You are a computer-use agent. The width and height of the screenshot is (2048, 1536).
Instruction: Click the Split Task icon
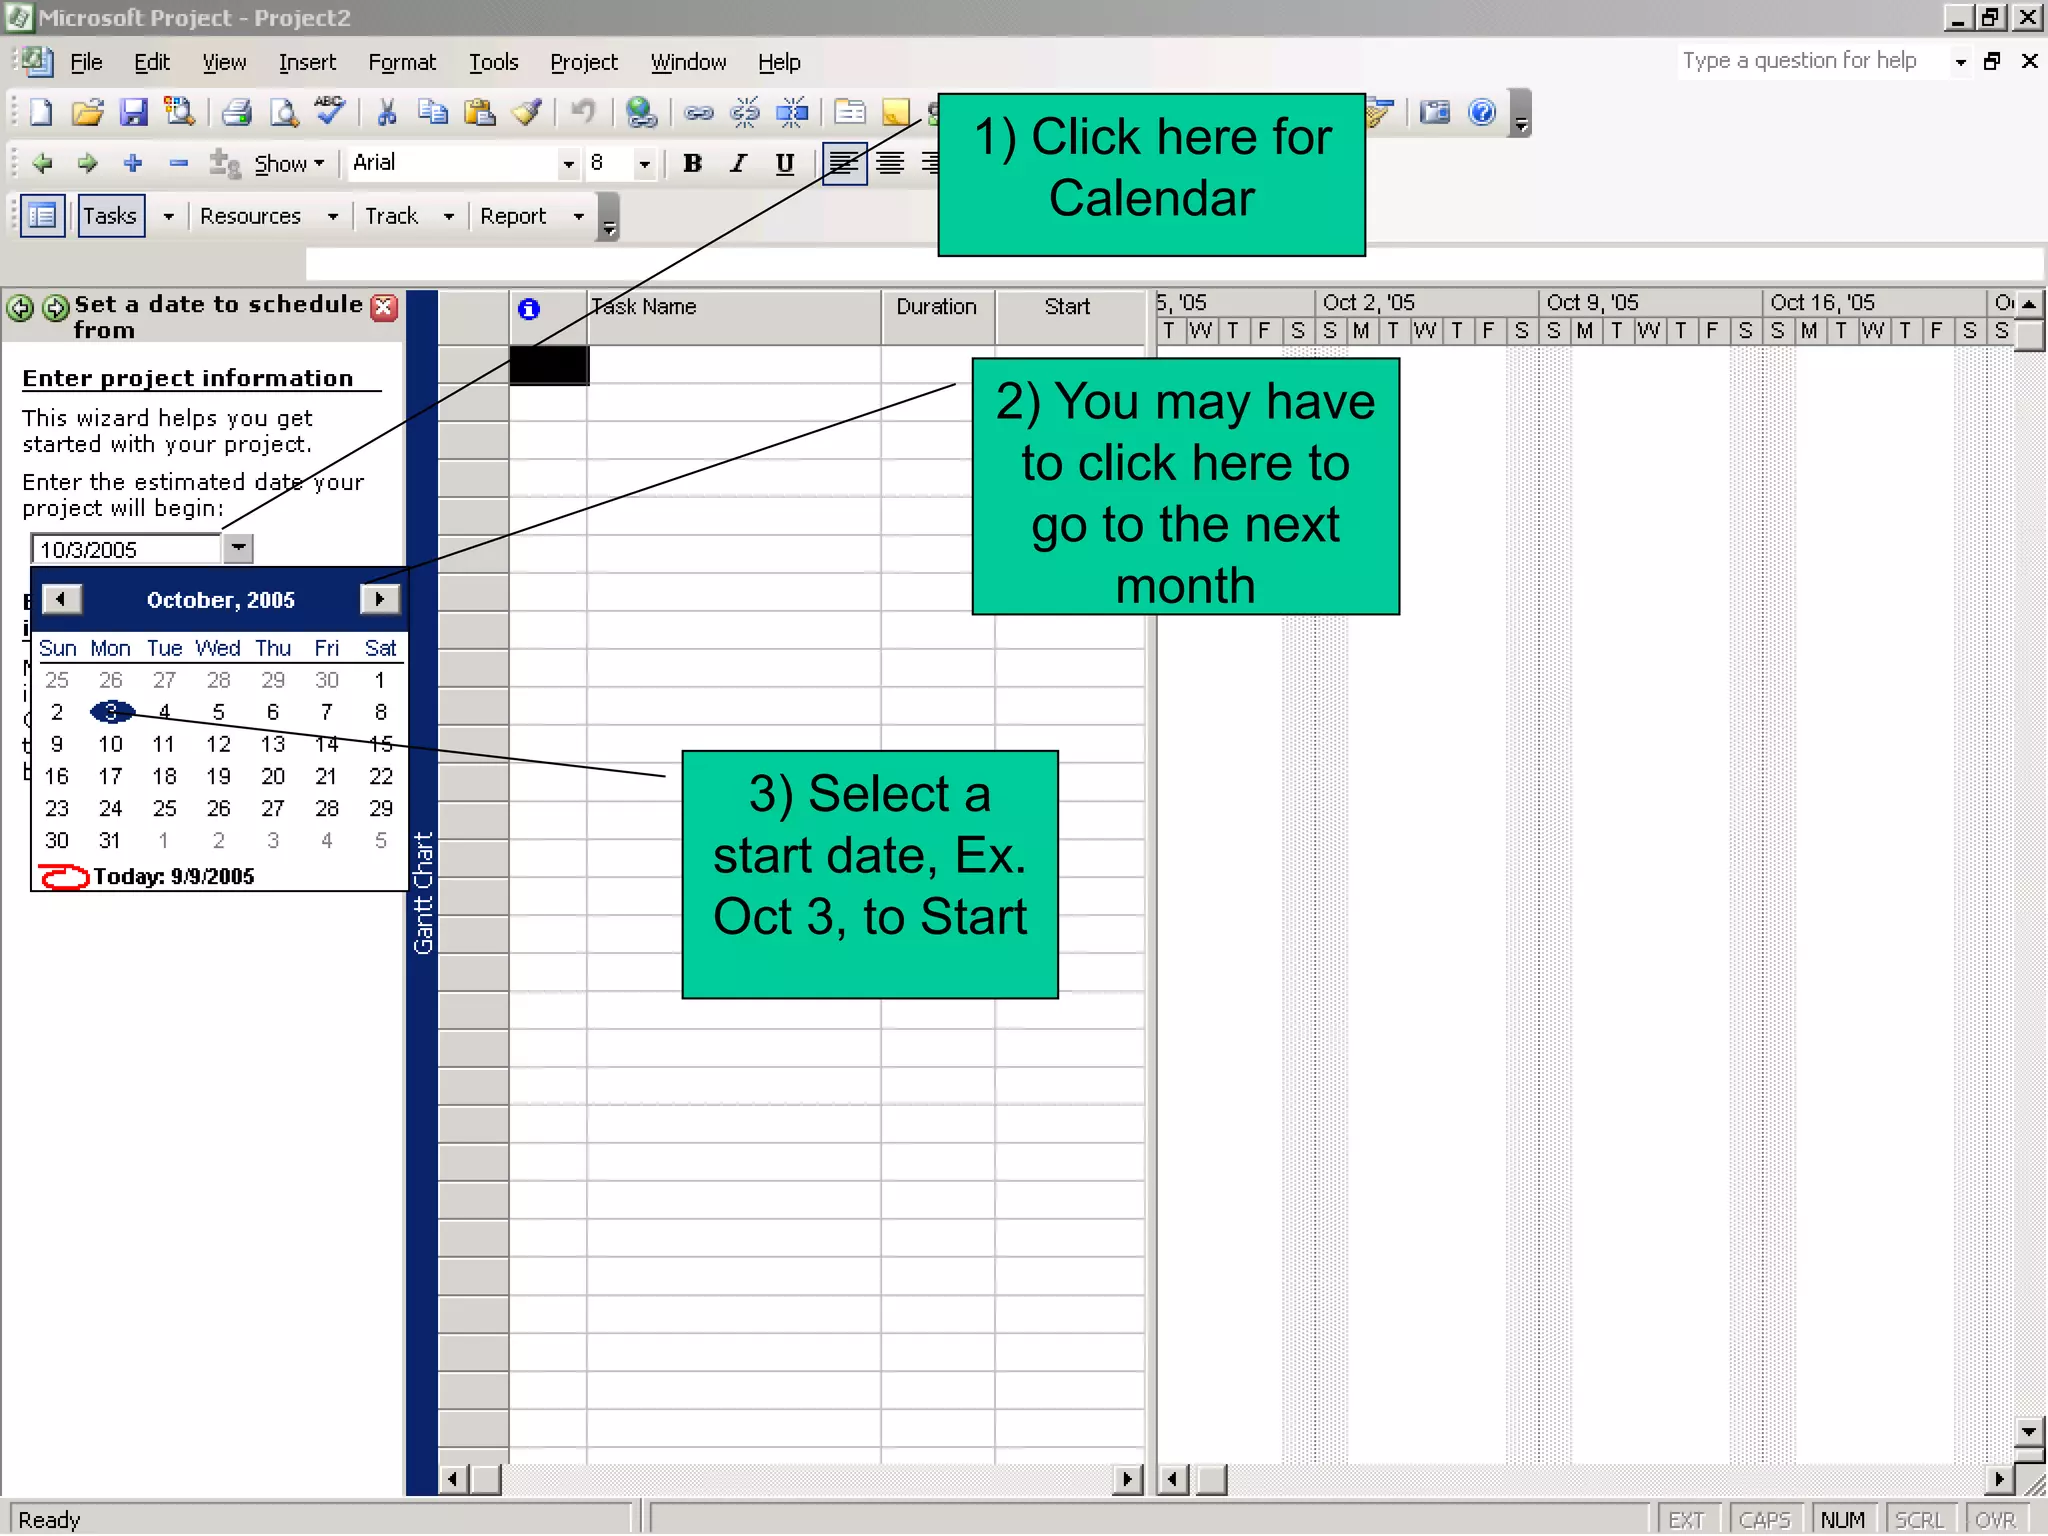[792, 112]
